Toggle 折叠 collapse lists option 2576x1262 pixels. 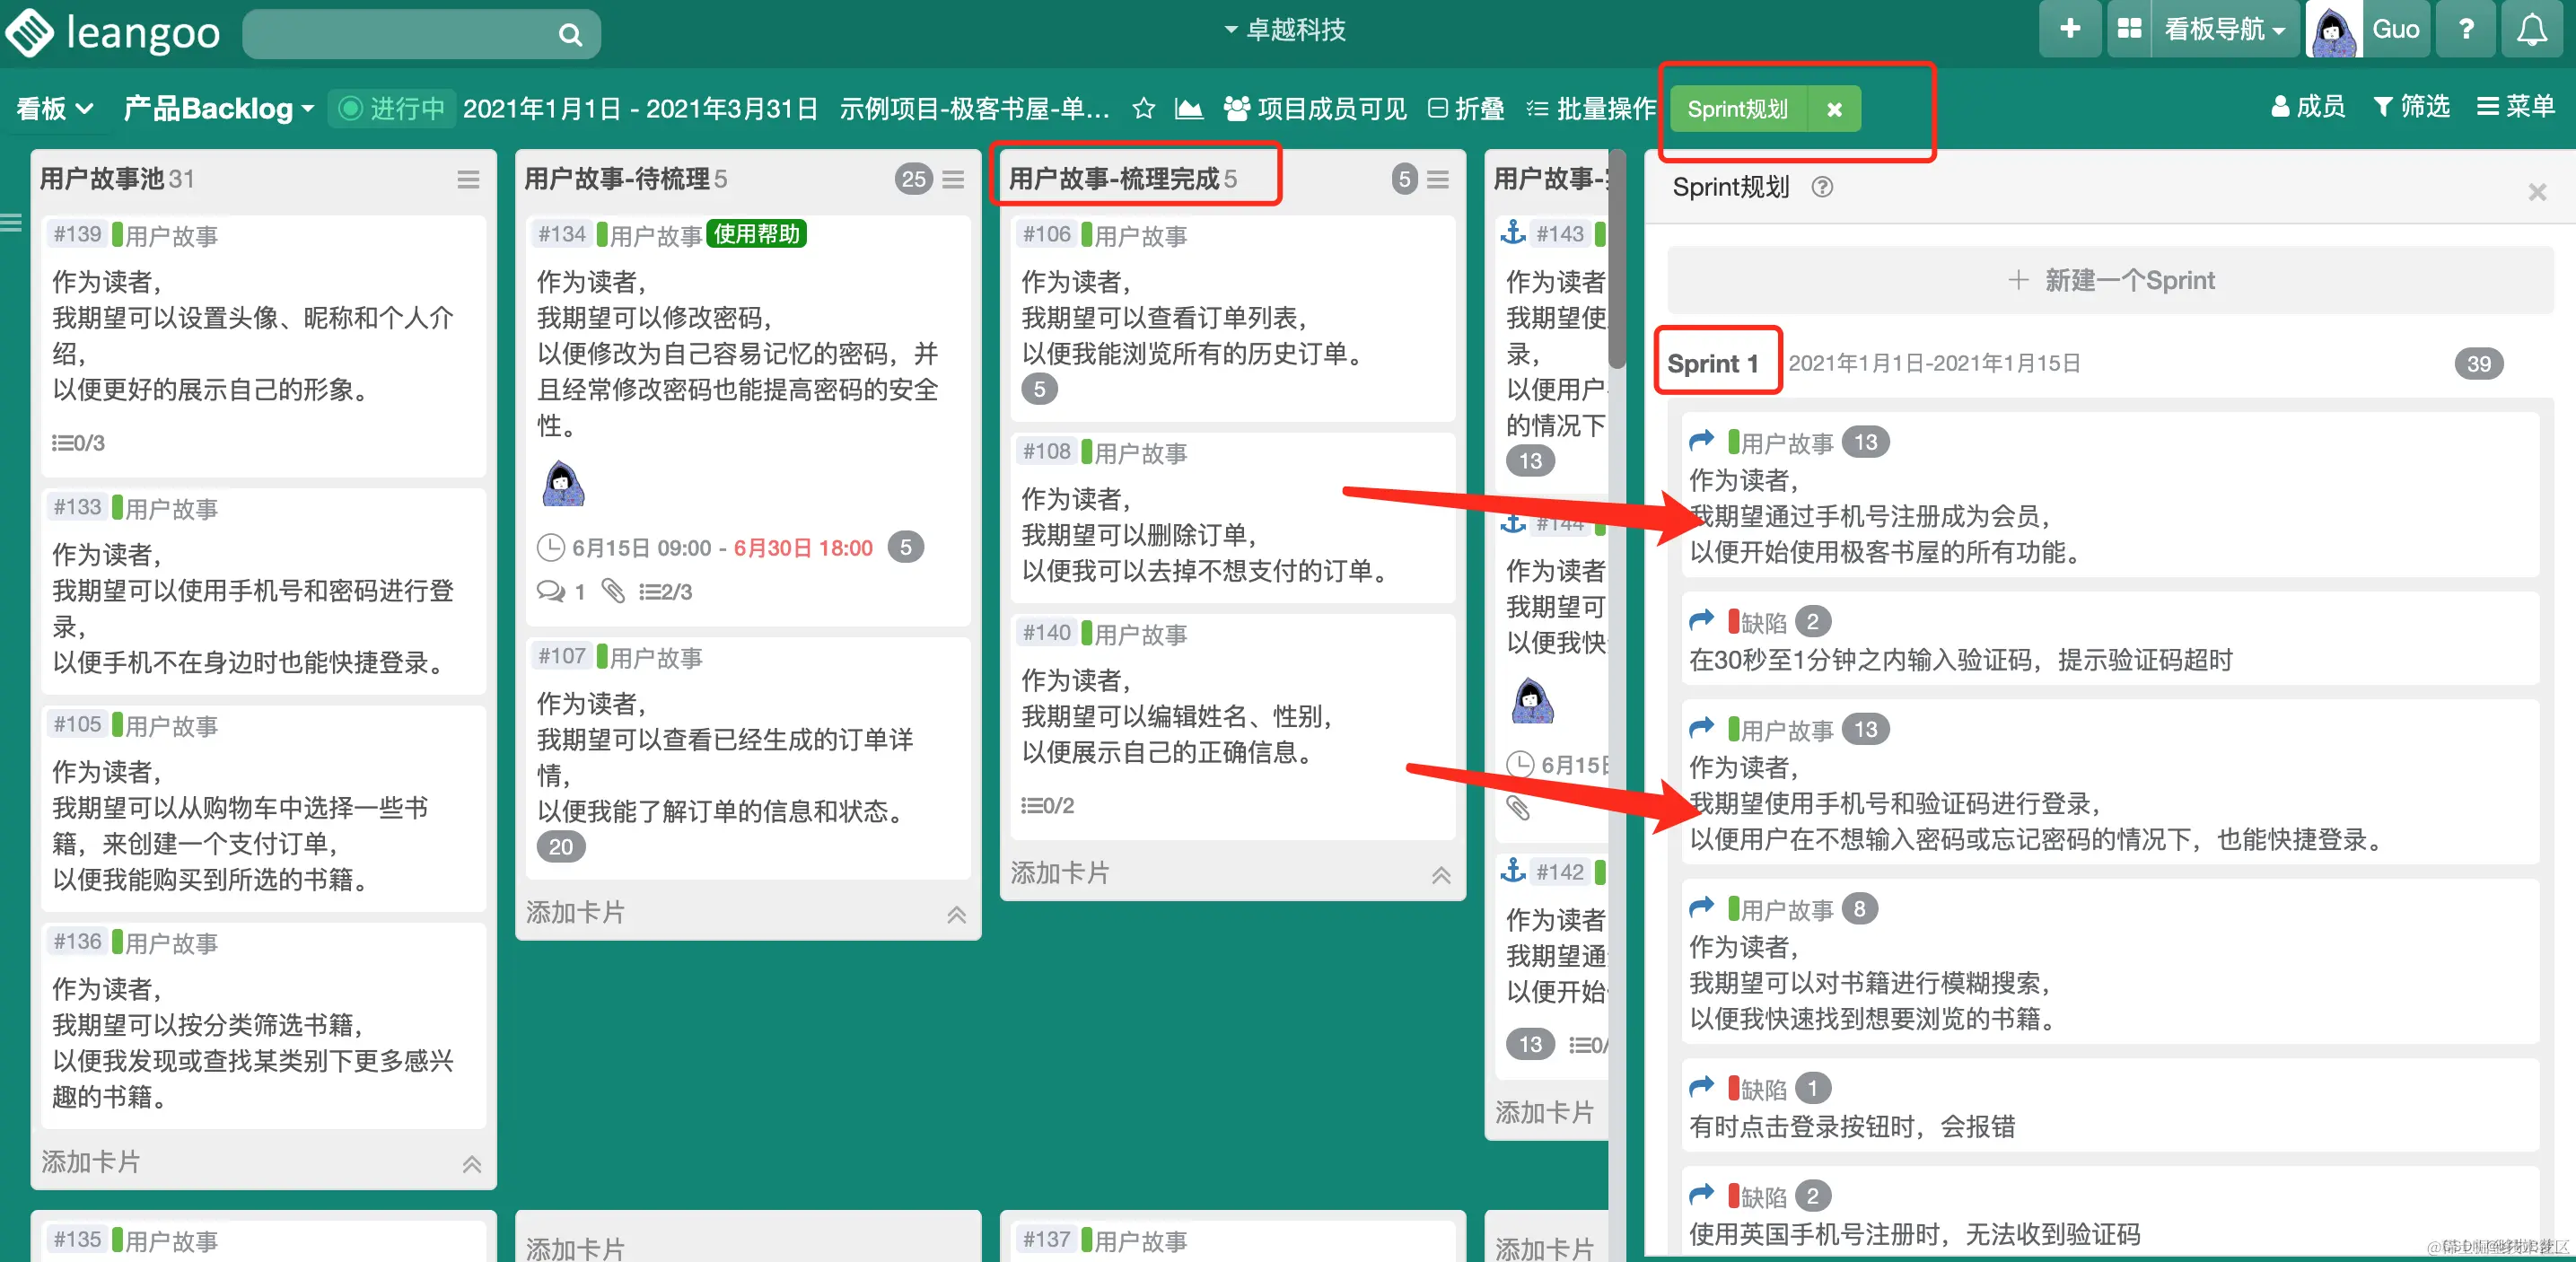1466,108
